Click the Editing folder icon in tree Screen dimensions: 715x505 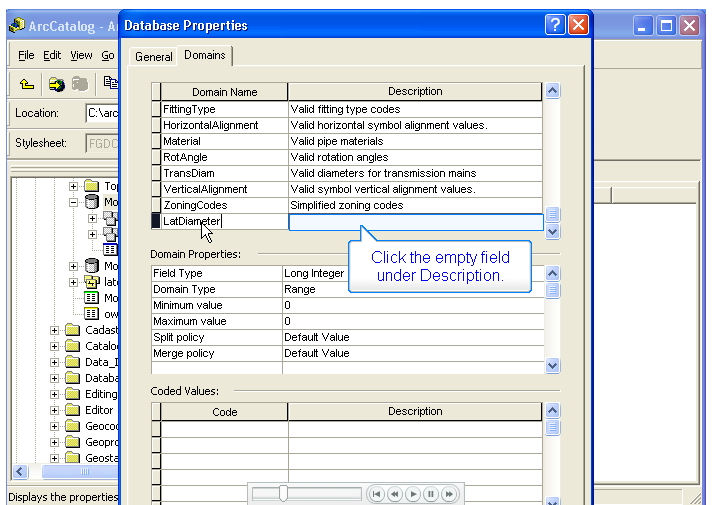73,394
